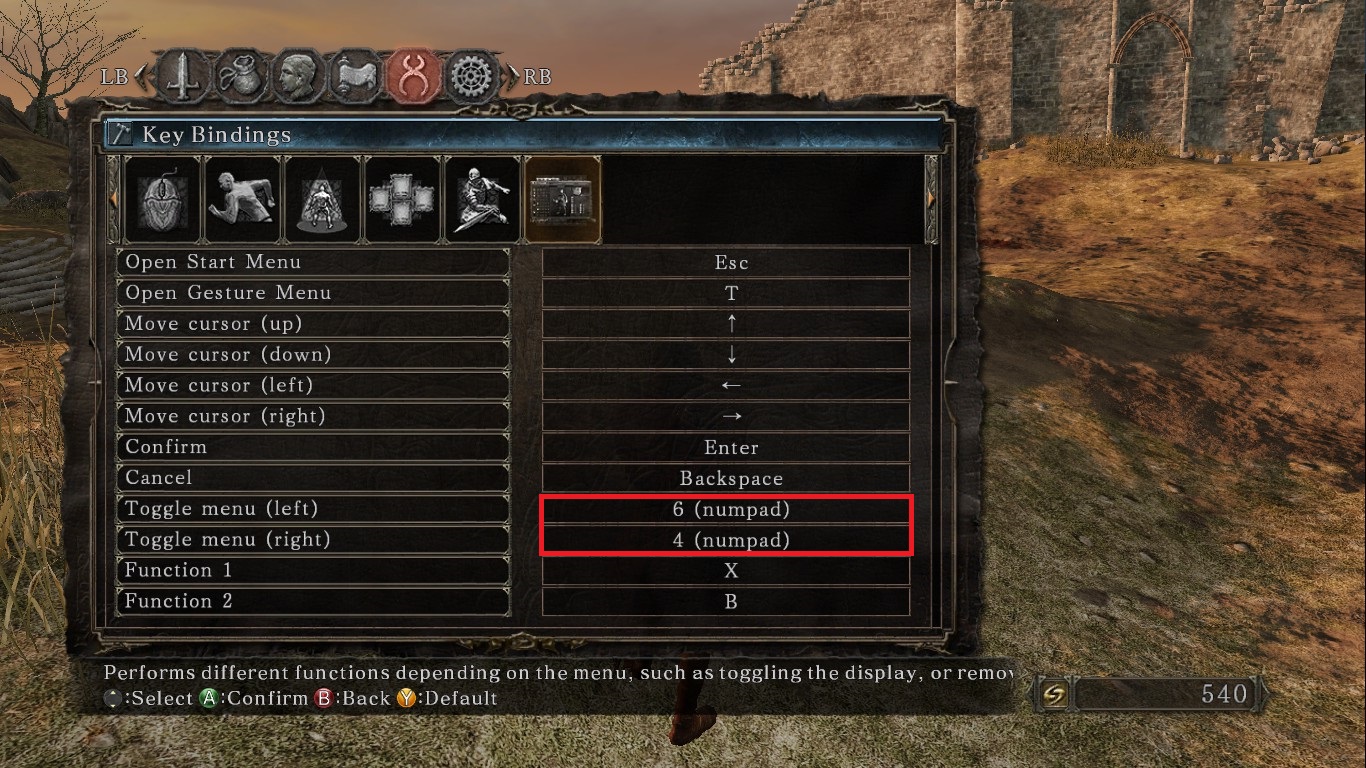Screen dimensions: 1366x768
Task: Click the RB arrow to switch menus right
Action: [515, 76]
